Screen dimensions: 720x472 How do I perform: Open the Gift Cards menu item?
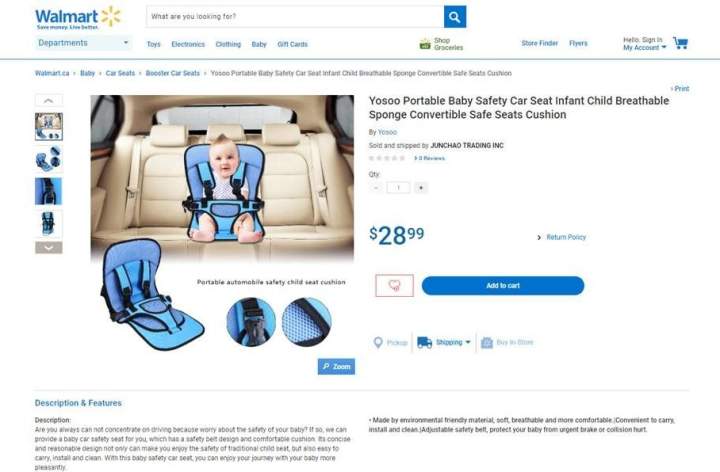292,44
